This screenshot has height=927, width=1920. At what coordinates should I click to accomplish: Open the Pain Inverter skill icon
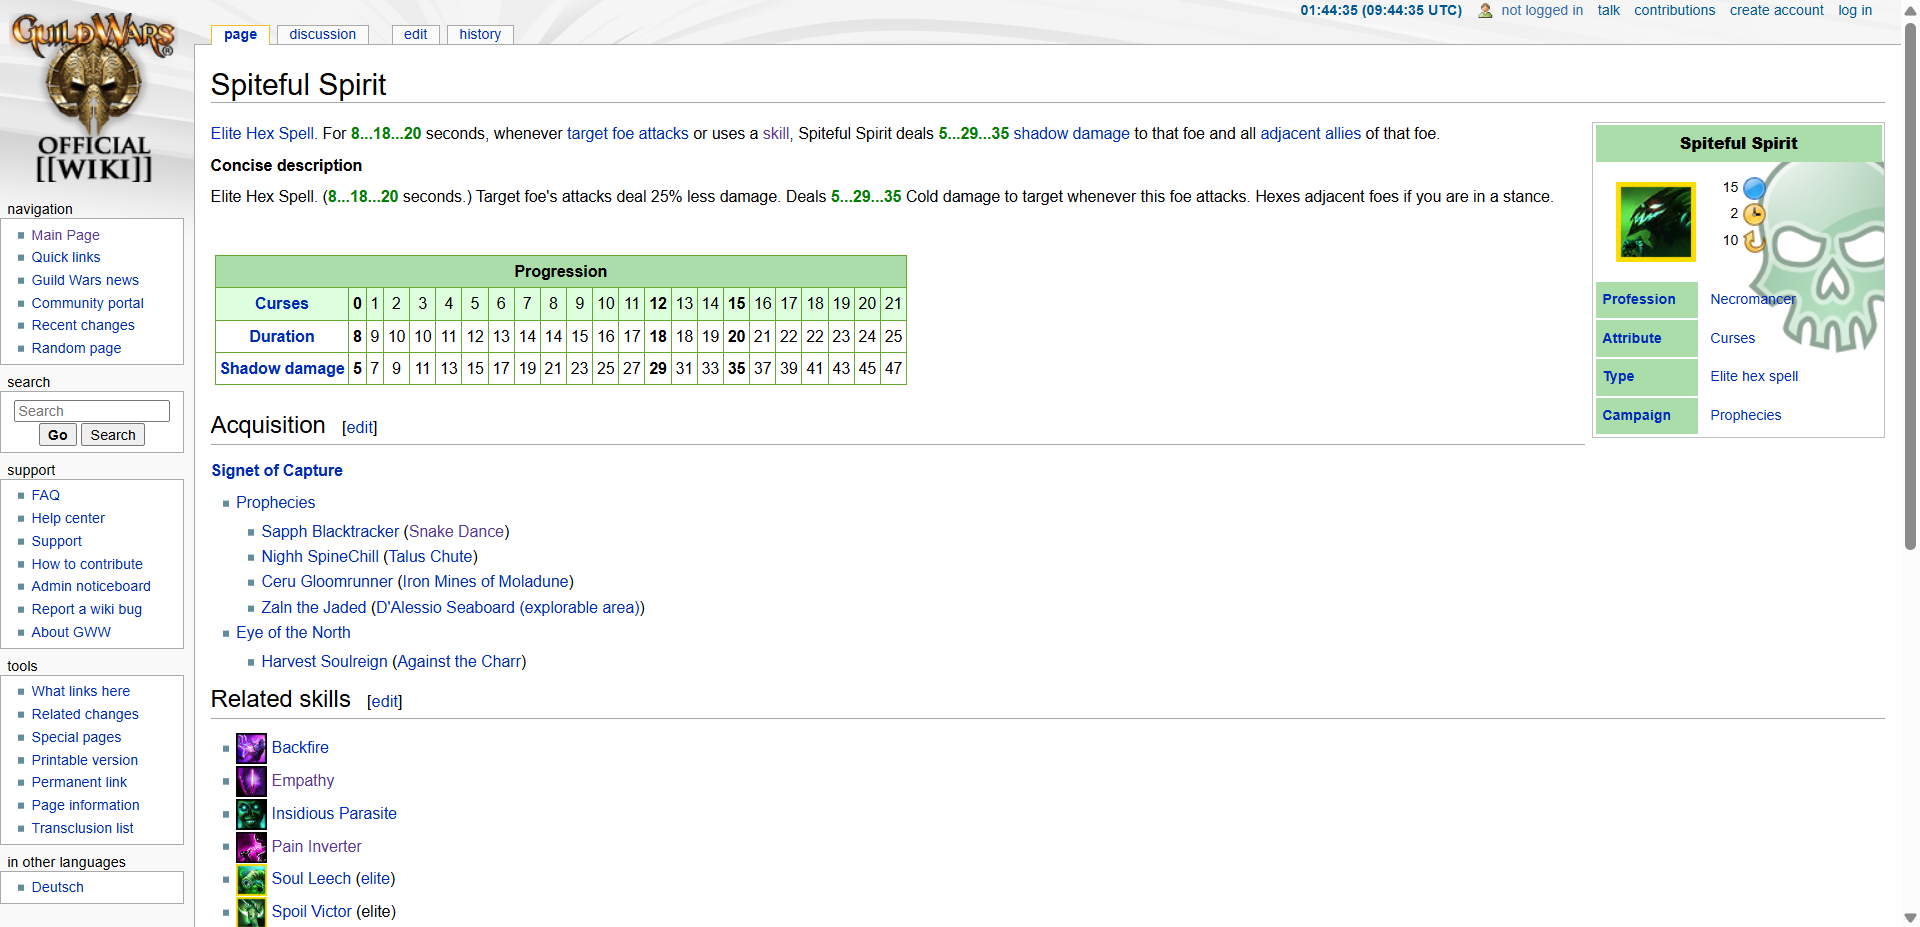[x=251, y=847]
